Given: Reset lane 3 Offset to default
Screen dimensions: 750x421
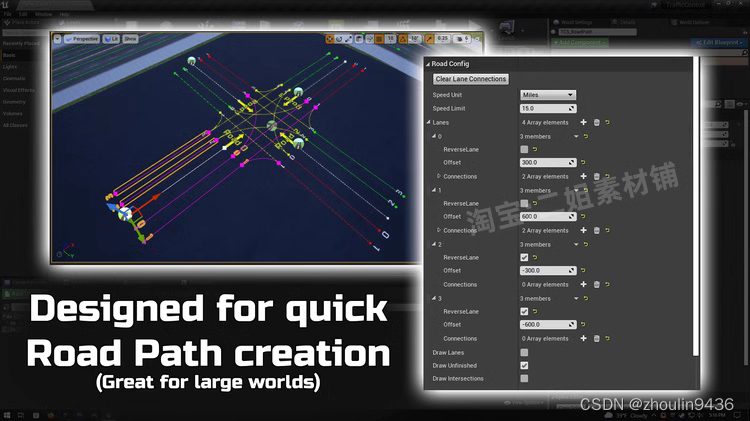Looking at the screenshot, I should pos(583,325).
